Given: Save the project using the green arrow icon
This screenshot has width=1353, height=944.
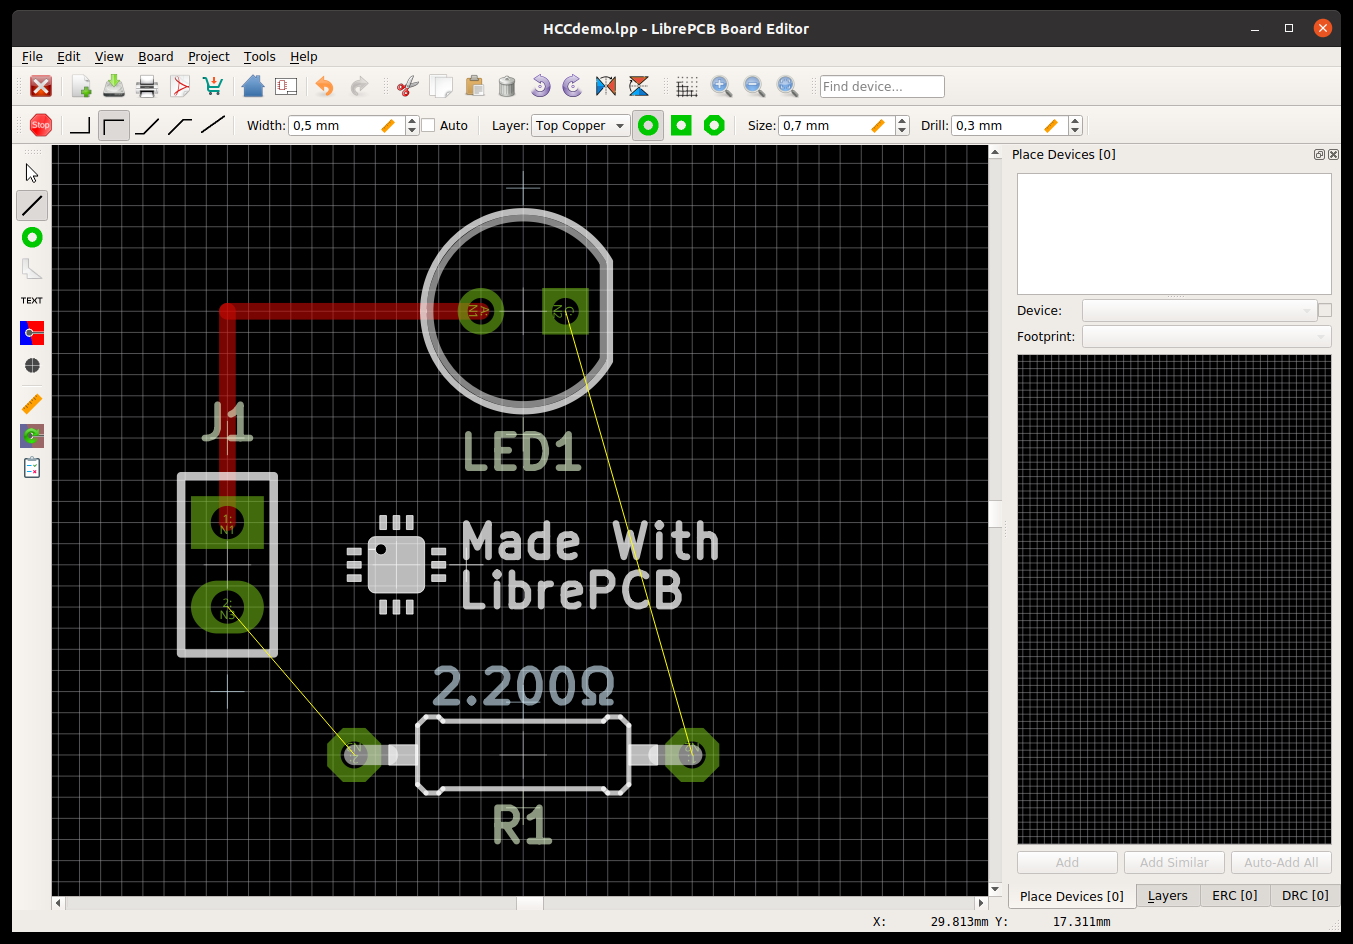Looking at the screenshot, I should pyautogui.click(x=114, y=86).
